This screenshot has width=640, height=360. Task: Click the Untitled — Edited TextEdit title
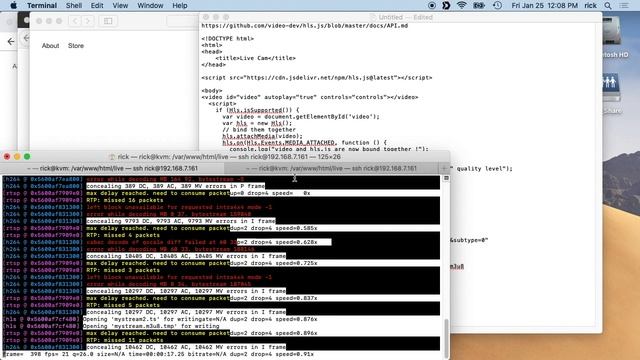405,17
